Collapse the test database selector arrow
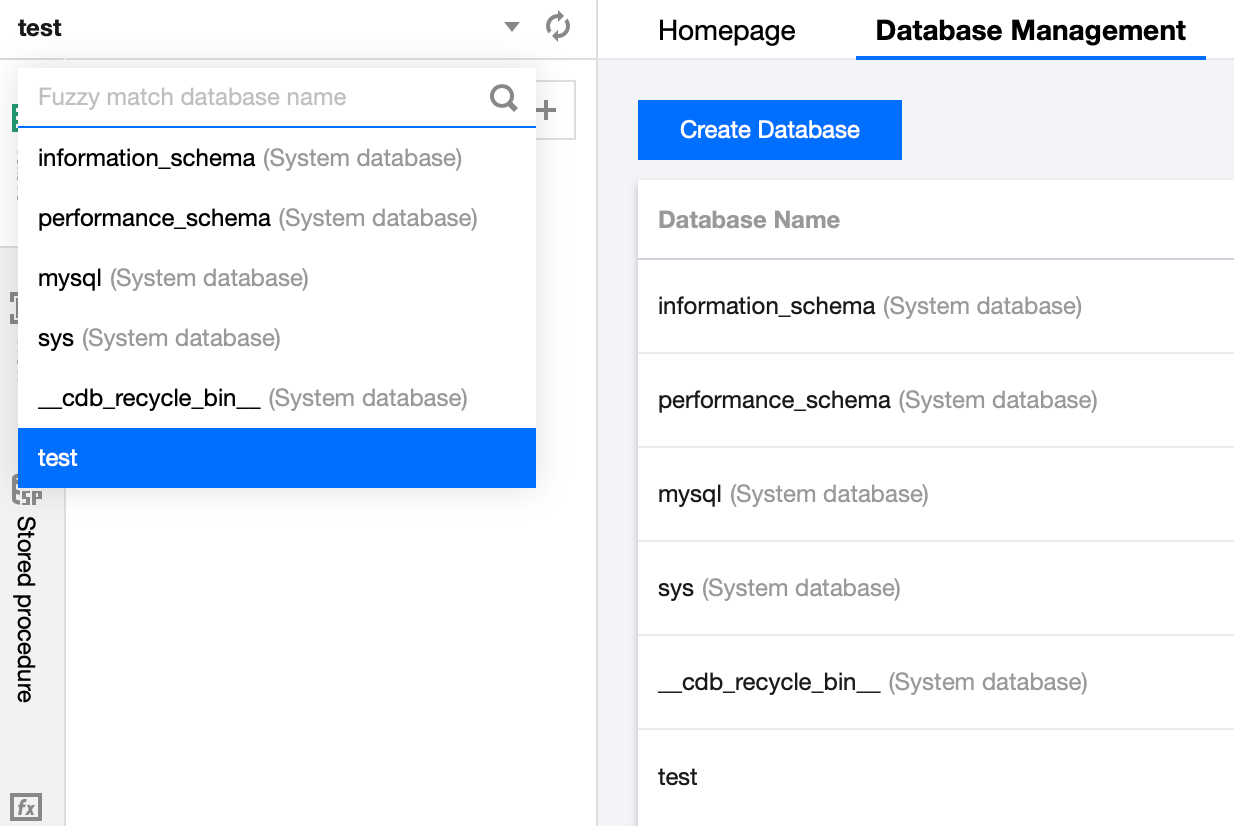Screen dimensions: 1234x826 (512, 27)
